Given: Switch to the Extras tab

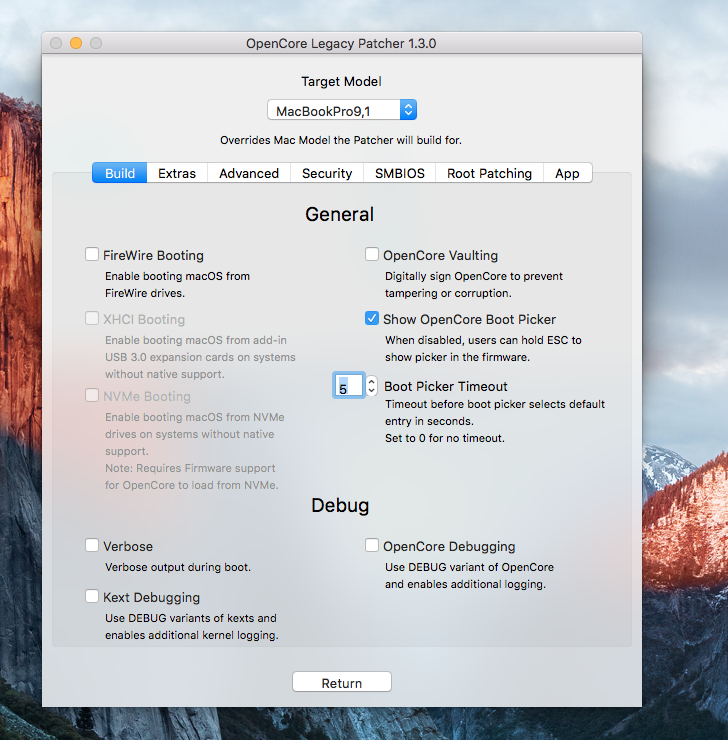Looking at the screenshot, I should (x=177, y=173).
